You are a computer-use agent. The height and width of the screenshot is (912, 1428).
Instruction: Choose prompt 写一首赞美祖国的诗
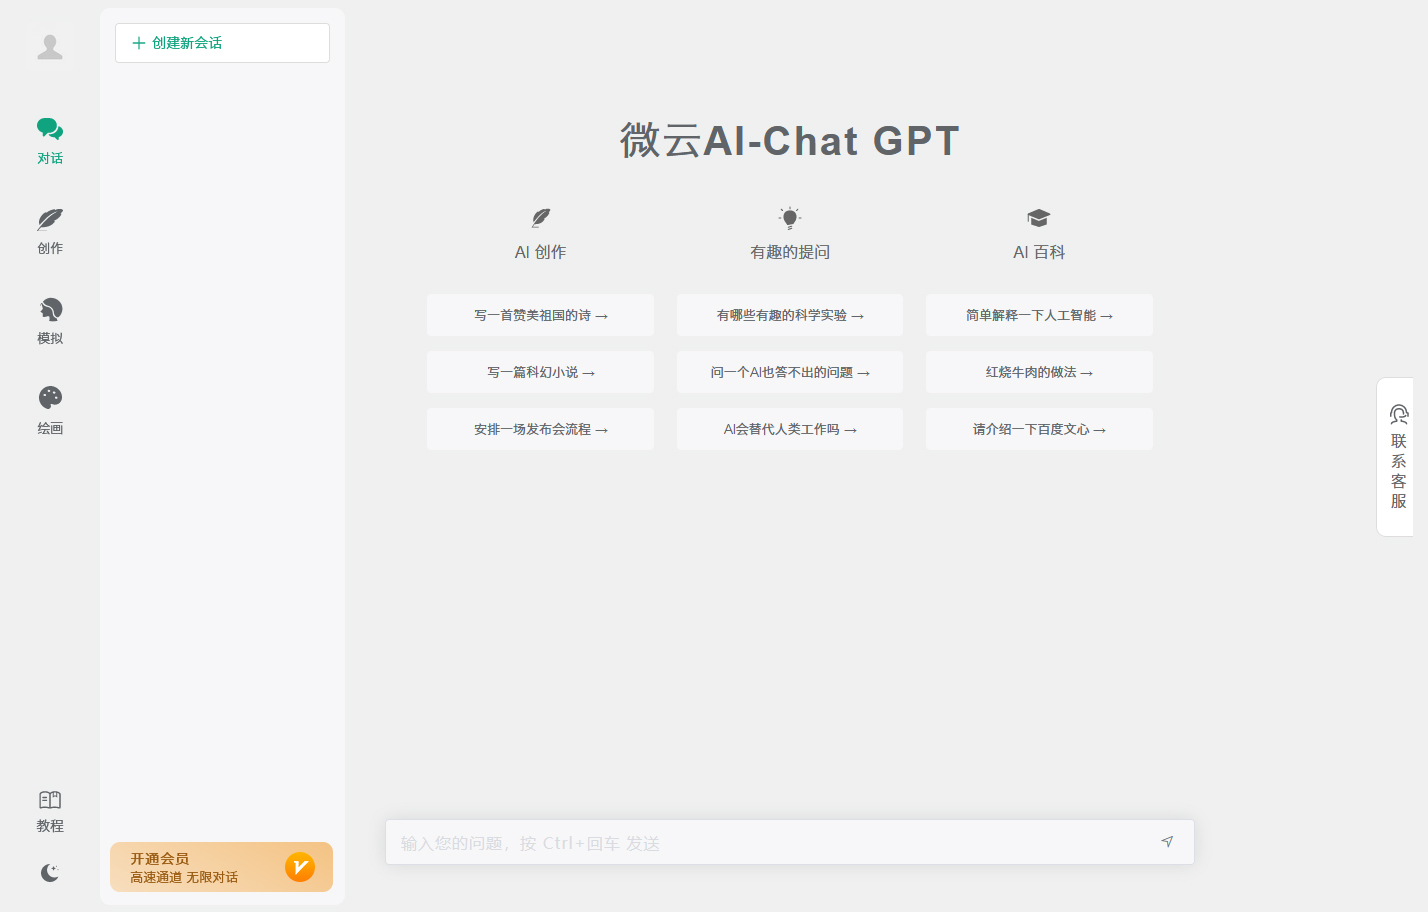(x=540, y=315)
